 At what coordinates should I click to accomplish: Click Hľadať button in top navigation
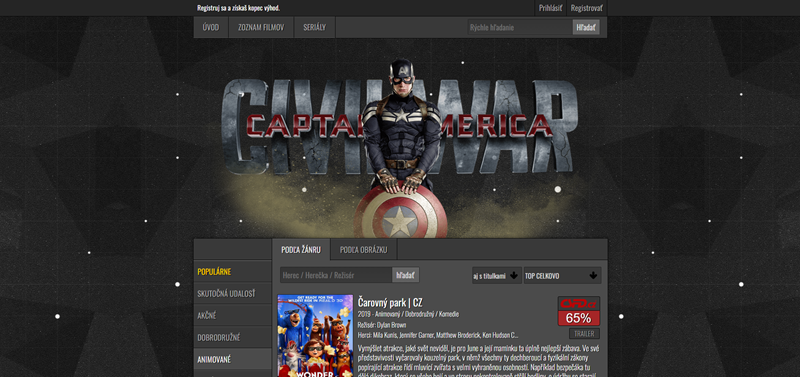click(586, 28)
